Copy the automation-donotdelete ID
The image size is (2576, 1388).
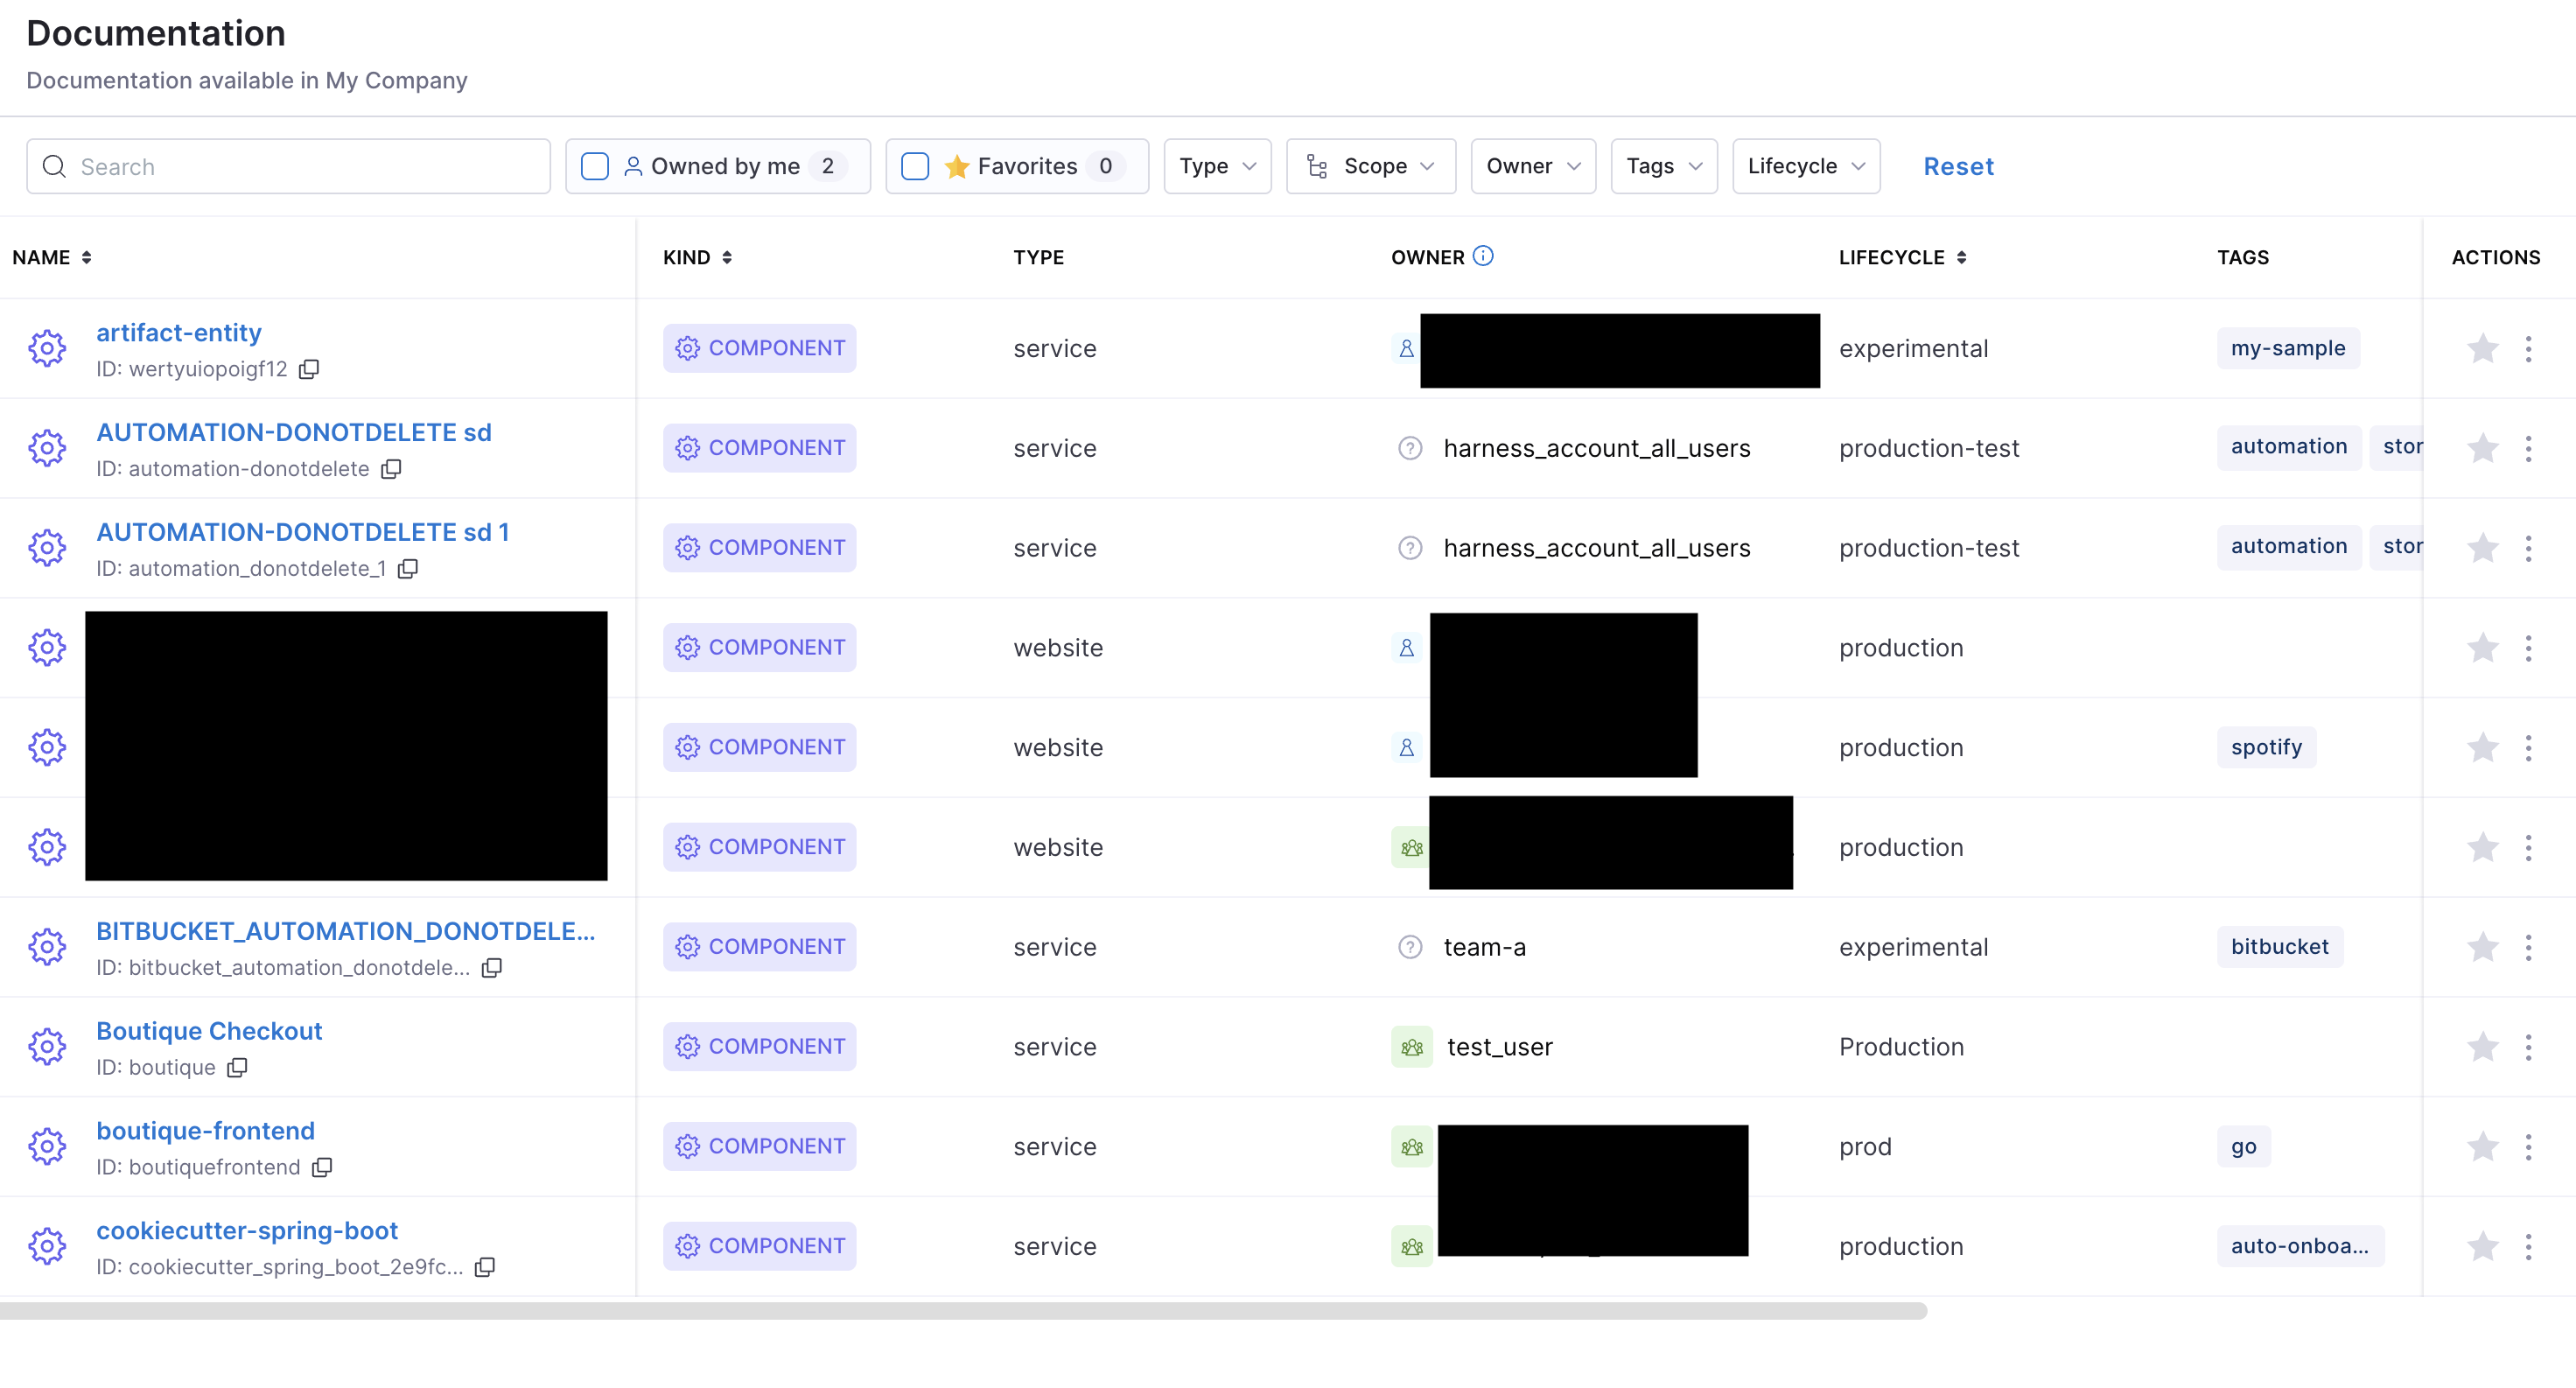[x=391, y=469]
